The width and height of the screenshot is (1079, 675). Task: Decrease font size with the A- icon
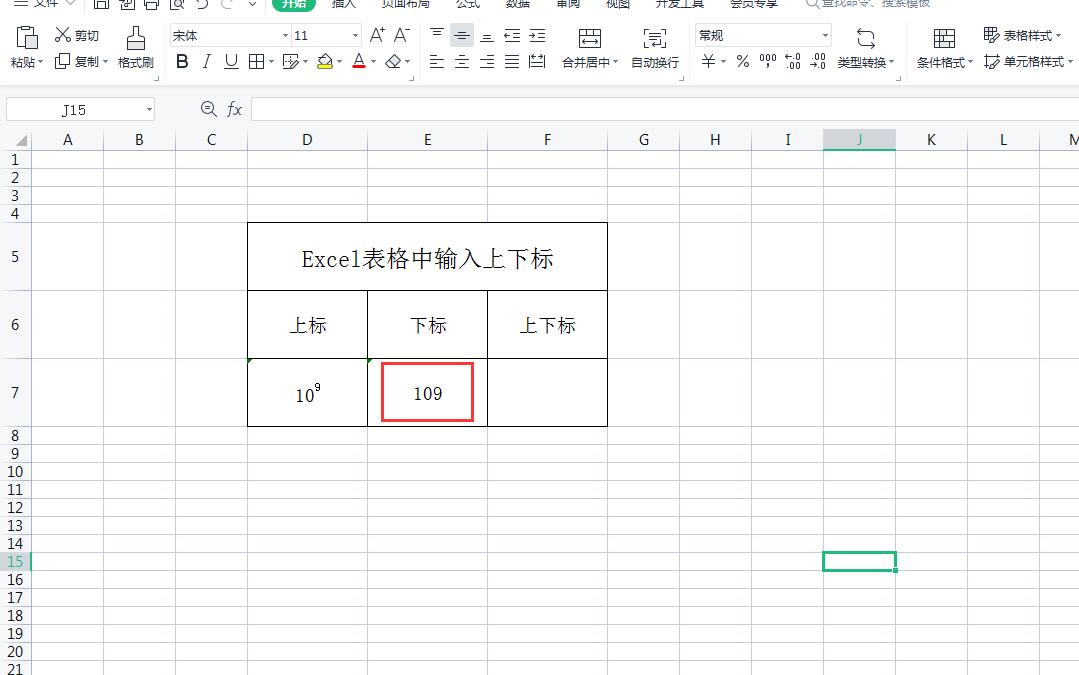tap(402, 35)
